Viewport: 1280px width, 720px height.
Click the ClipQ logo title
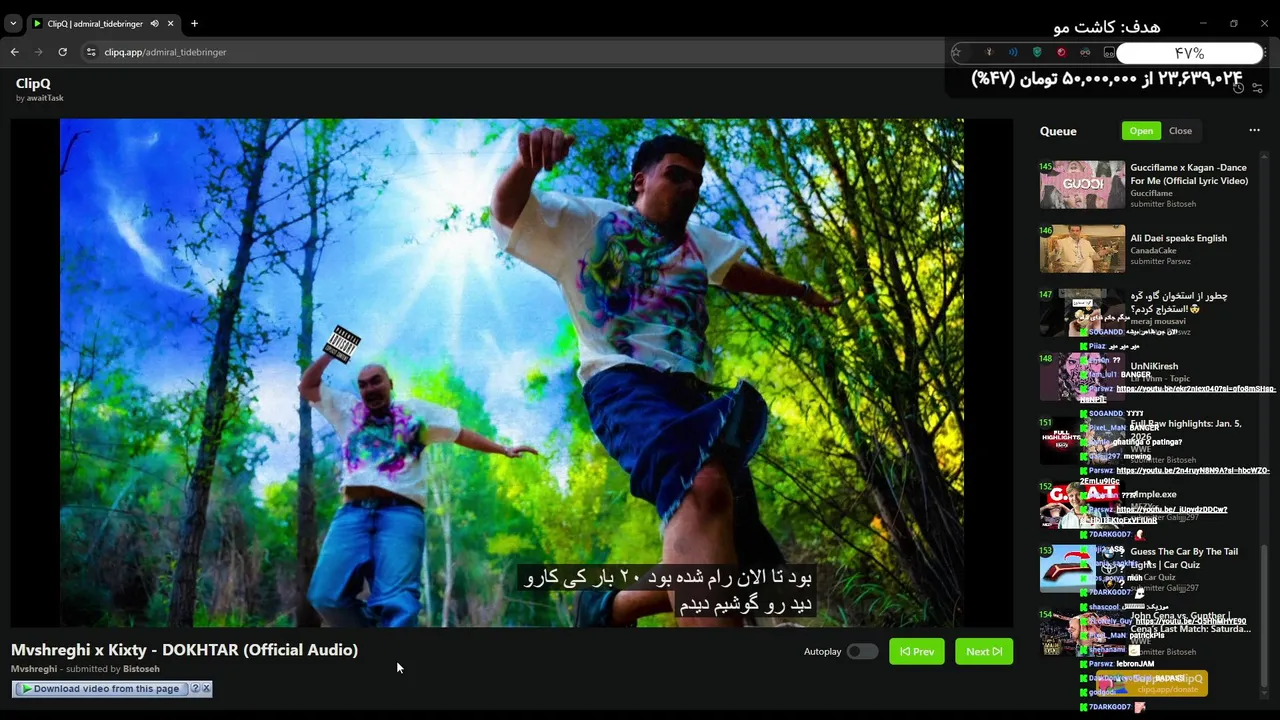33,84
